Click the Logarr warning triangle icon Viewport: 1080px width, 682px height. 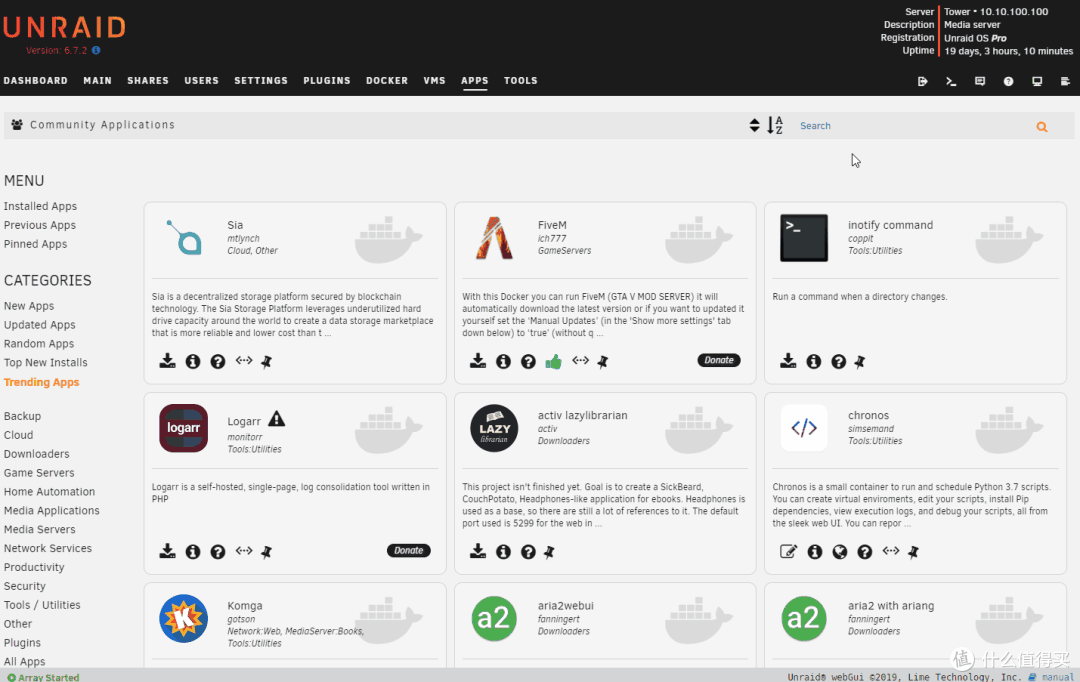coord(276,419)
